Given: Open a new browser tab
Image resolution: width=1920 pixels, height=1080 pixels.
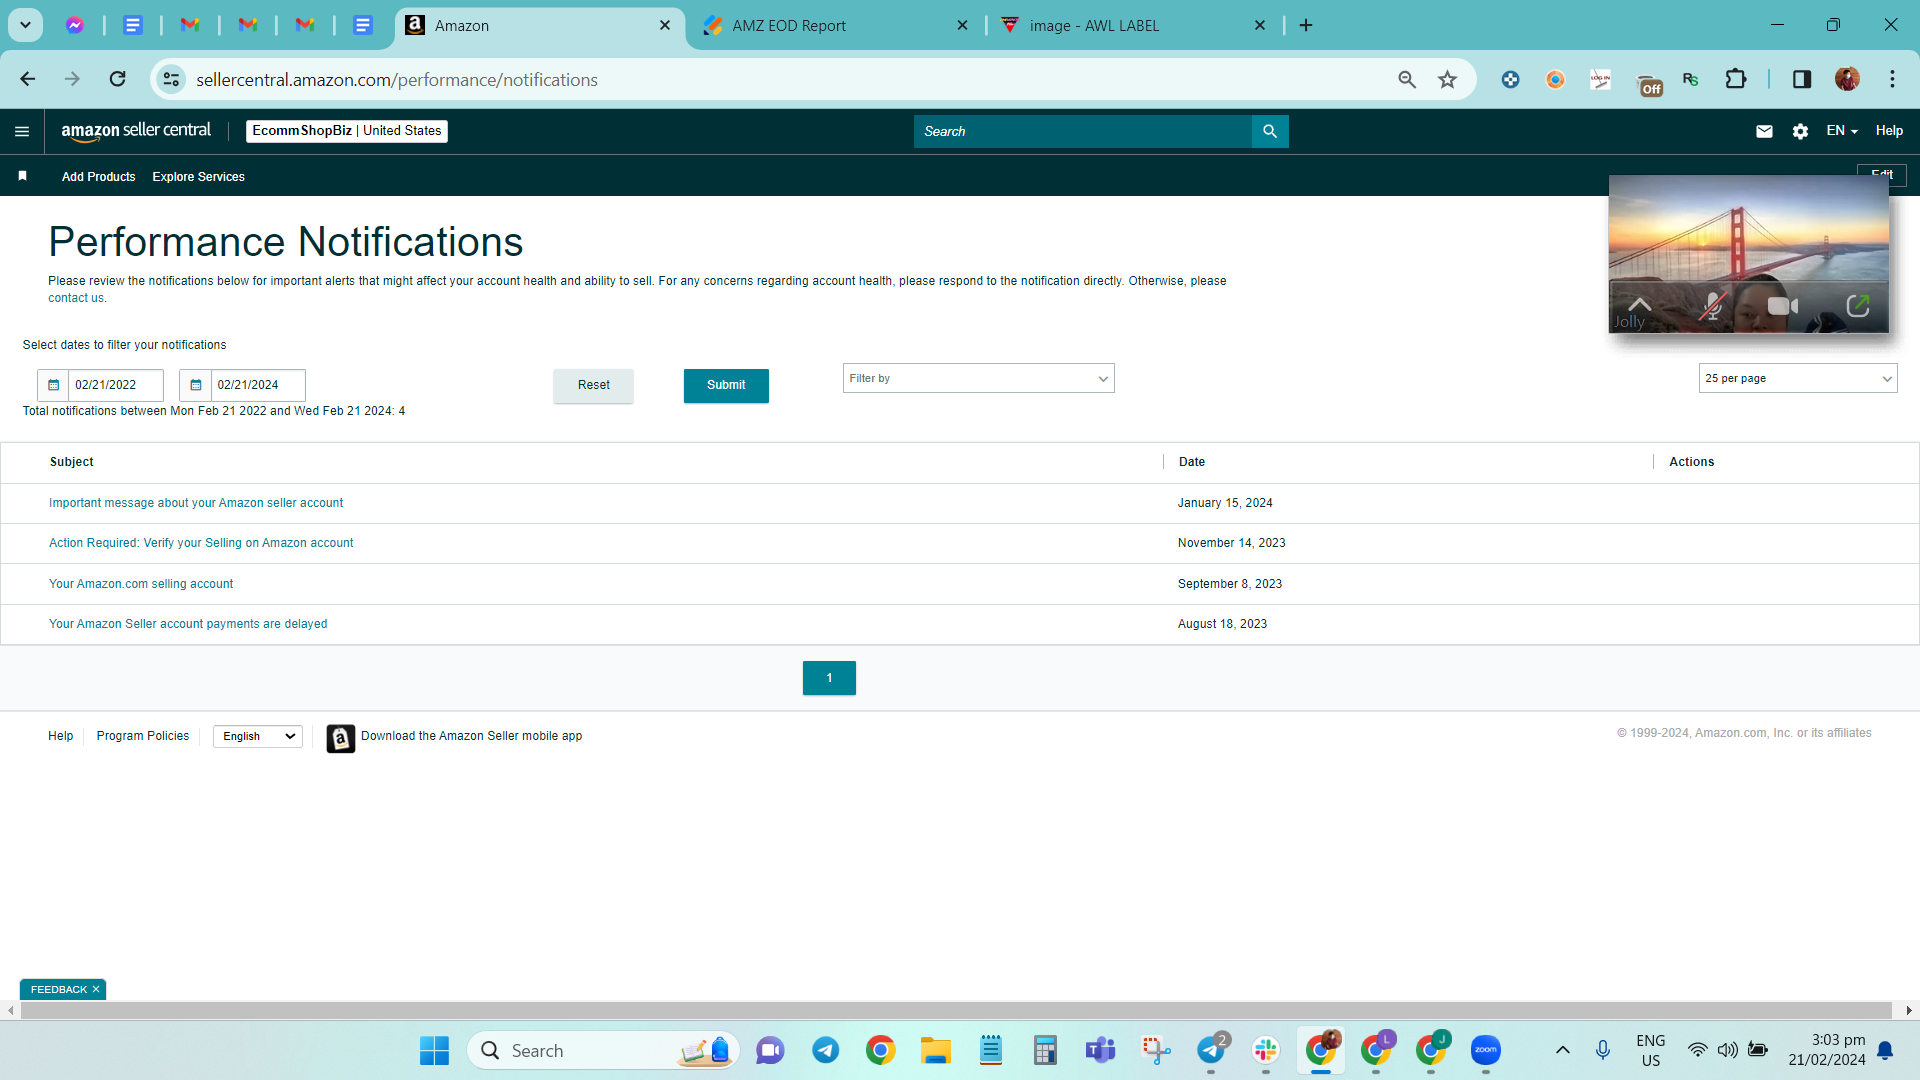Looking at the screenshot, I should click(x=1306, y=26).
